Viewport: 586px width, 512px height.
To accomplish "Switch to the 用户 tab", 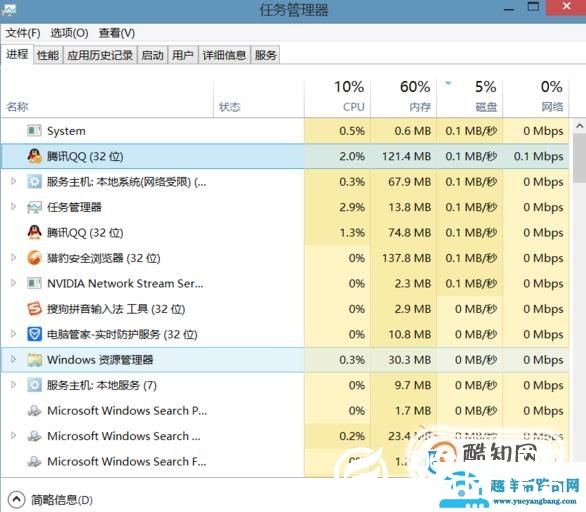I will 183,55.
